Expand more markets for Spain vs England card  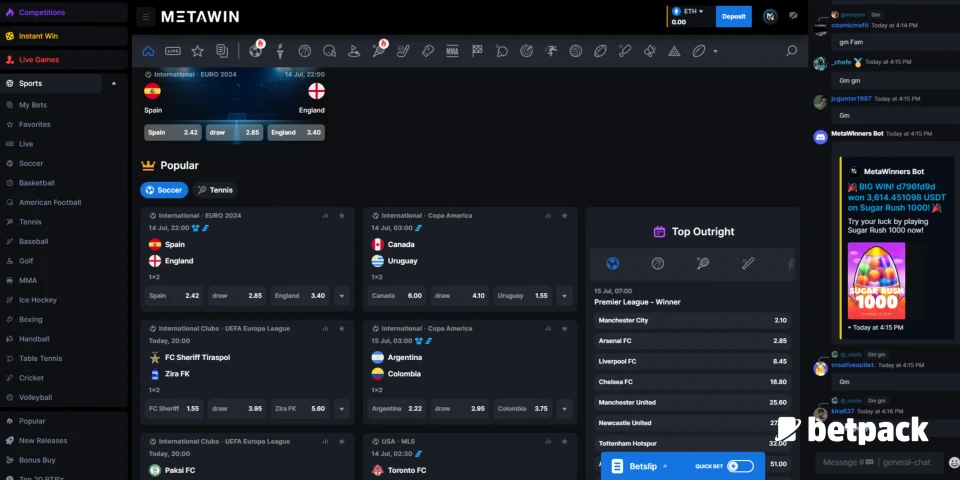(x=342, y=296)
